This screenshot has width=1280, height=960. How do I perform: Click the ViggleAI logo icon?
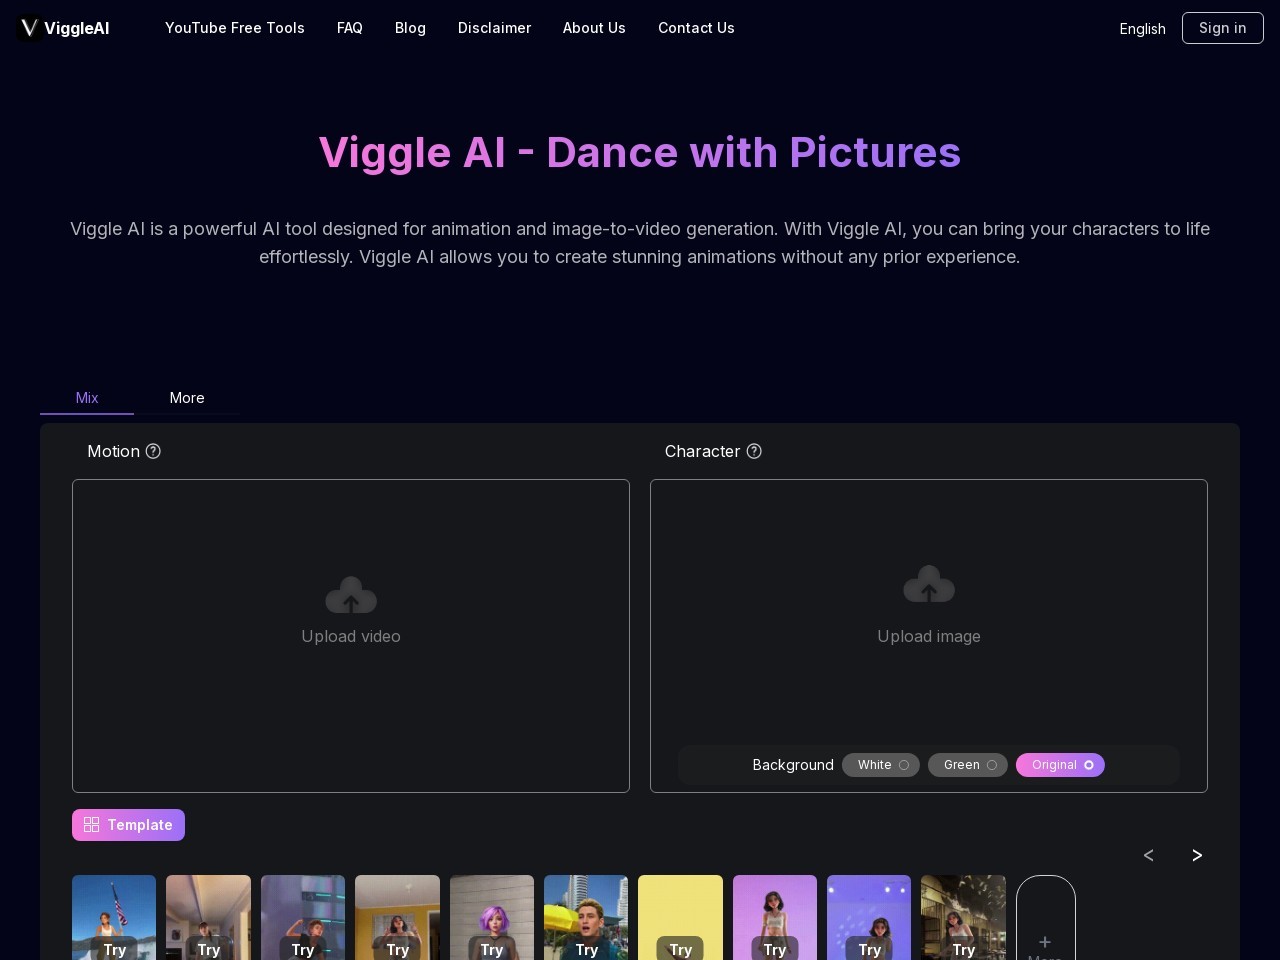29,28
